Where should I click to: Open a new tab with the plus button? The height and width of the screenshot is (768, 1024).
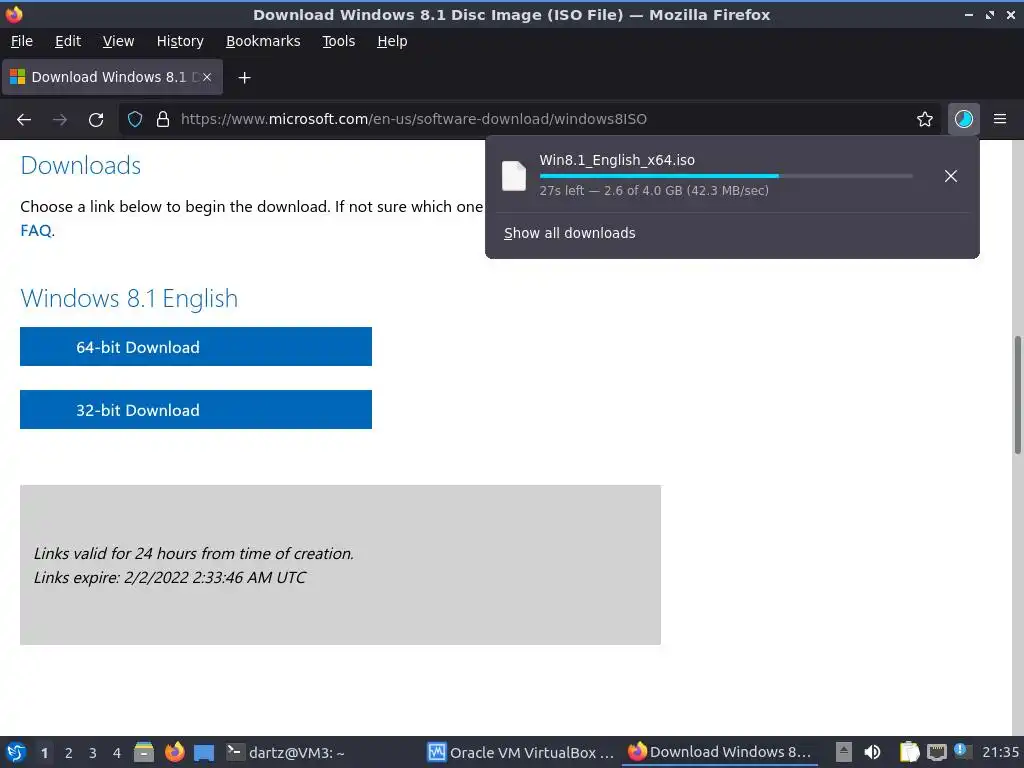click(x=244, y=78)
